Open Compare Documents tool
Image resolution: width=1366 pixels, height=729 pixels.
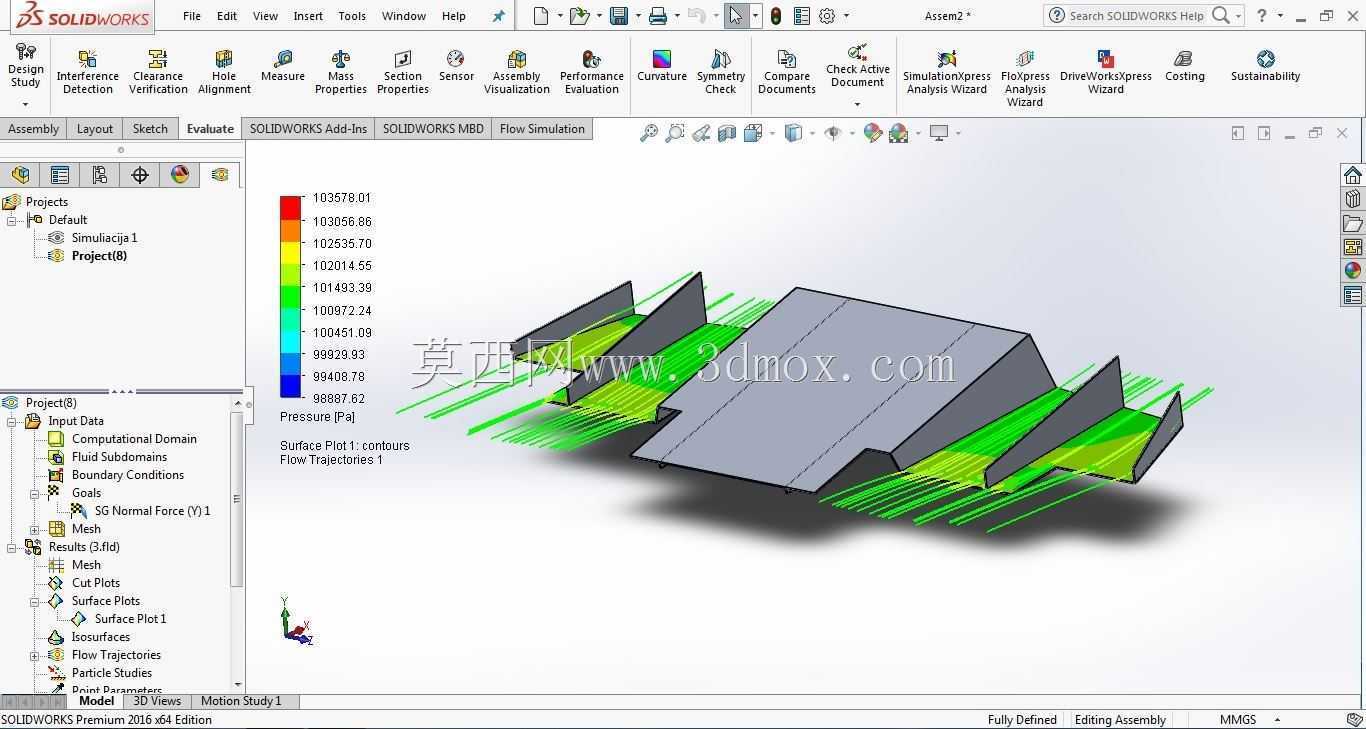pos(787,72)
